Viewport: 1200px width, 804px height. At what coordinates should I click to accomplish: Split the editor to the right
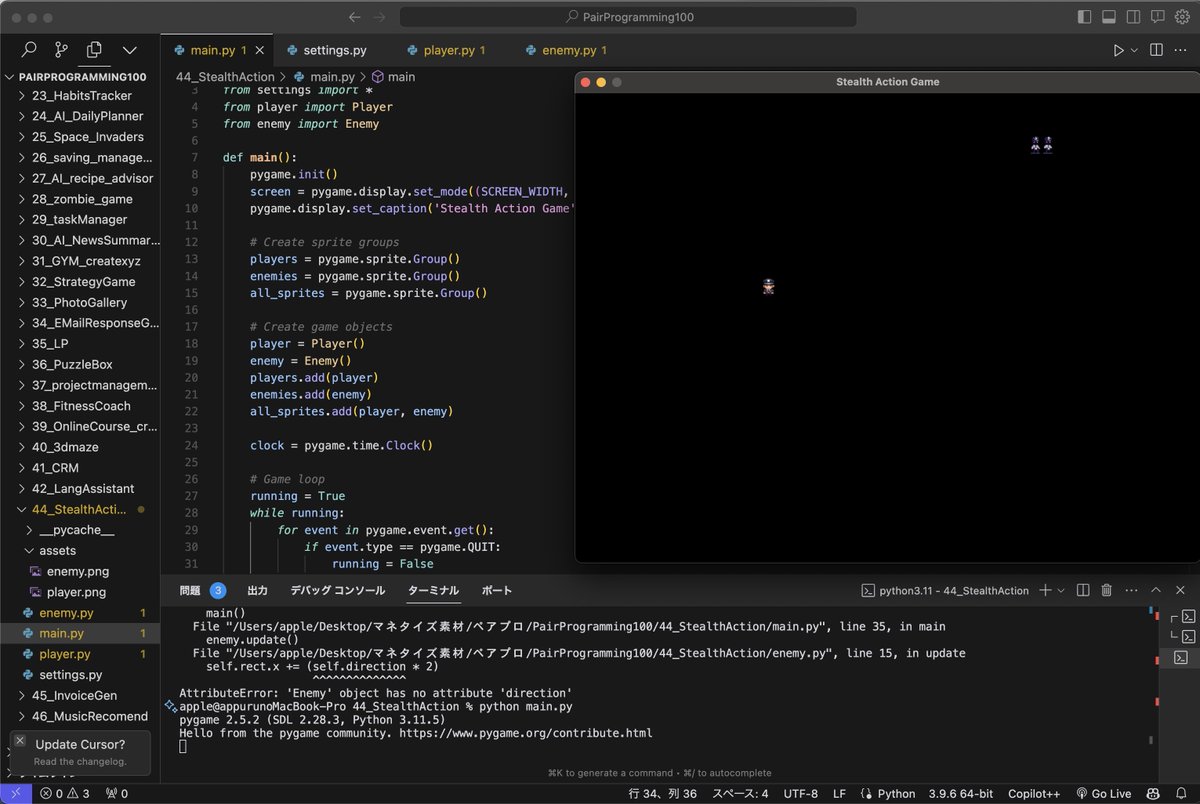click(1156, 50)
